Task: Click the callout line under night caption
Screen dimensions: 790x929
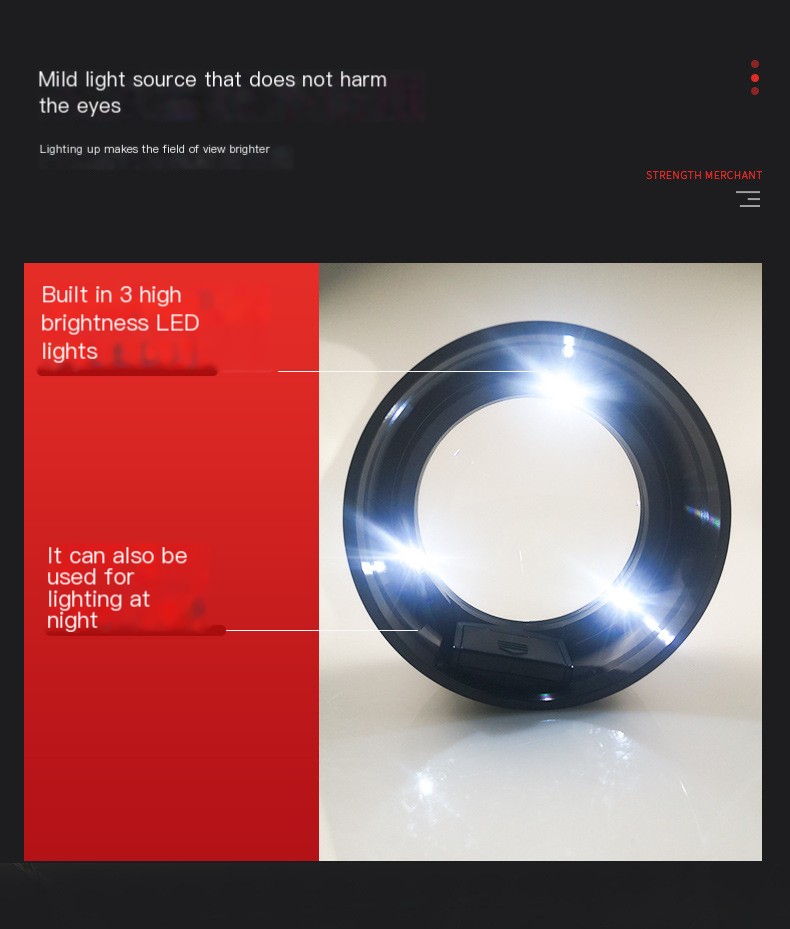Action: coord(322,630)
